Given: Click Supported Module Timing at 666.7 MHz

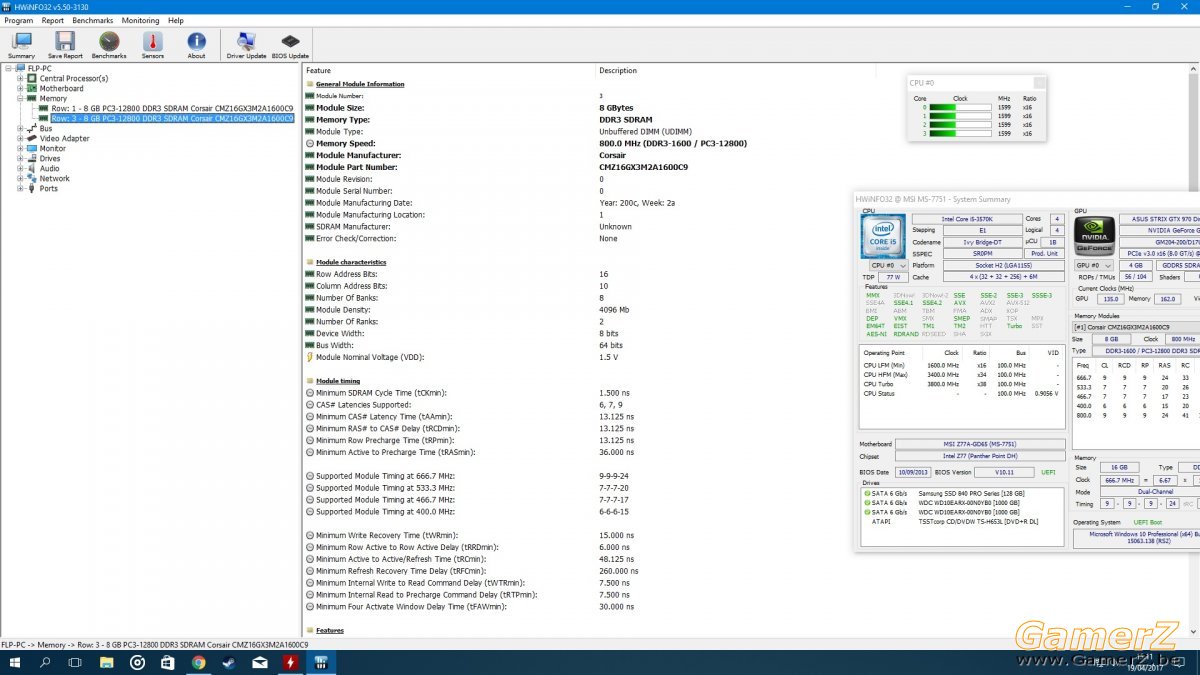Looking at the screenshot, I should (x=385, y=476).
